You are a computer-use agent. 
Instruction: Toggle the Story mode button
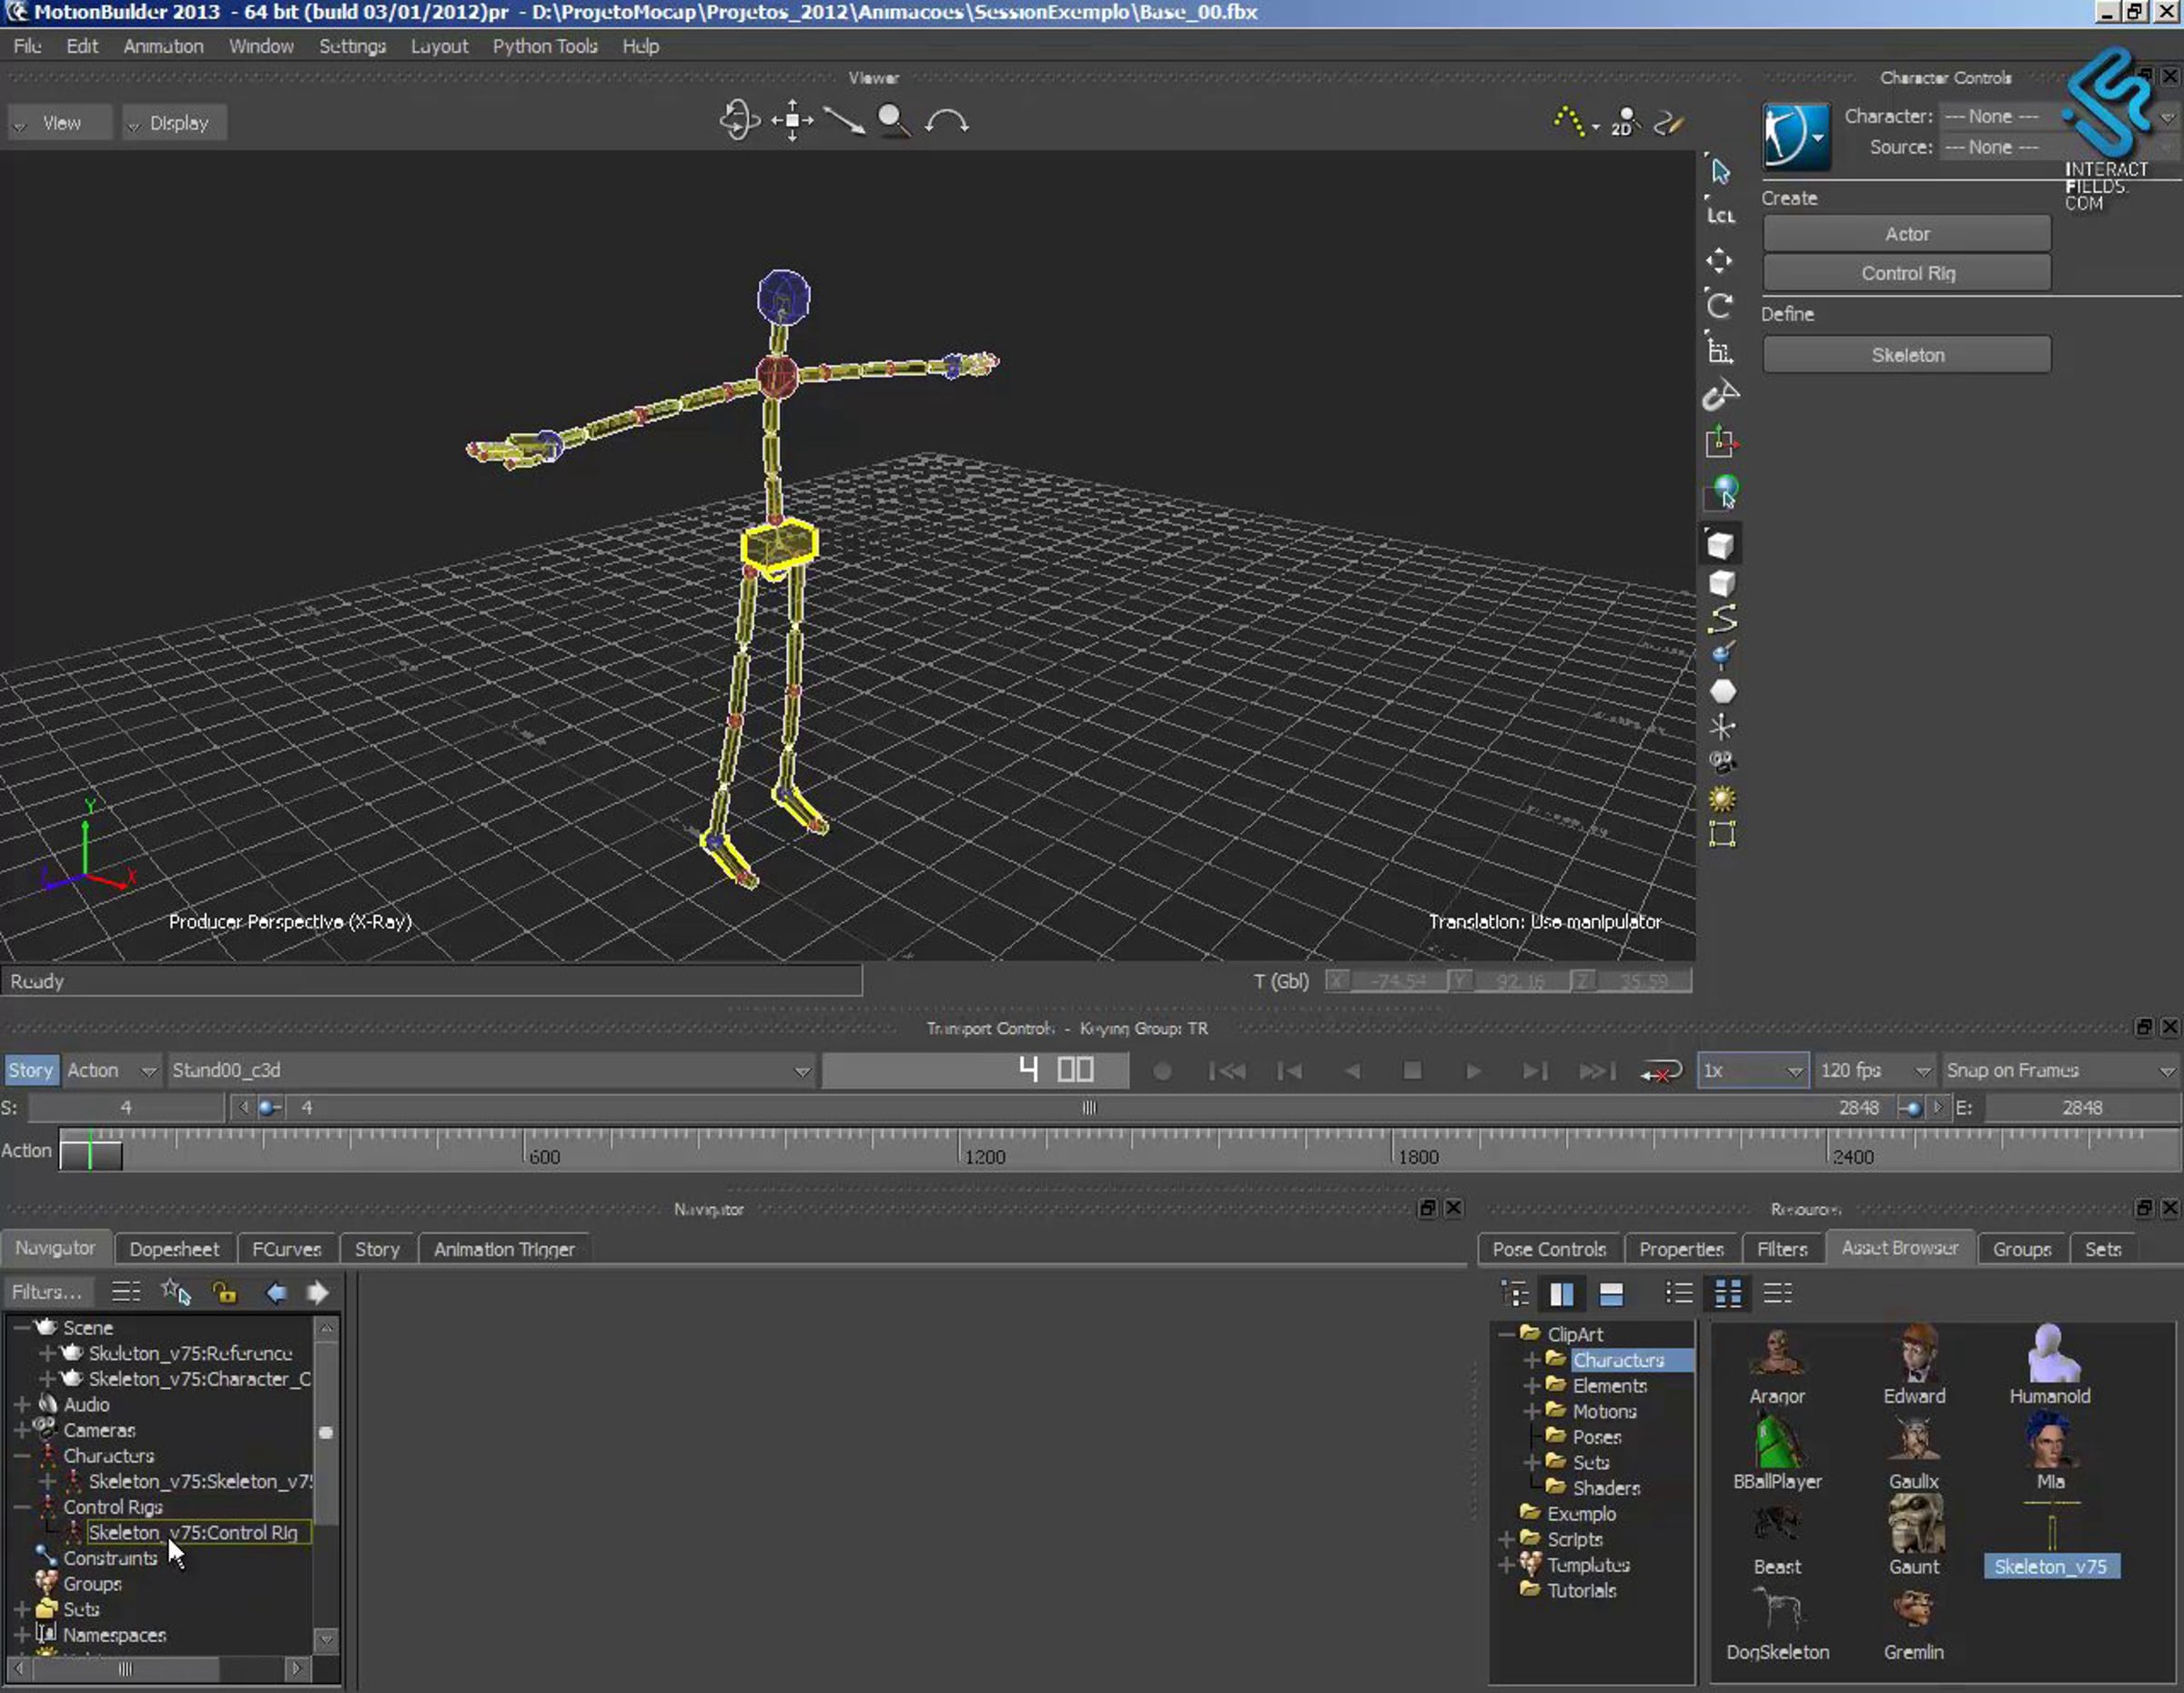click(x=30, y=1070)
